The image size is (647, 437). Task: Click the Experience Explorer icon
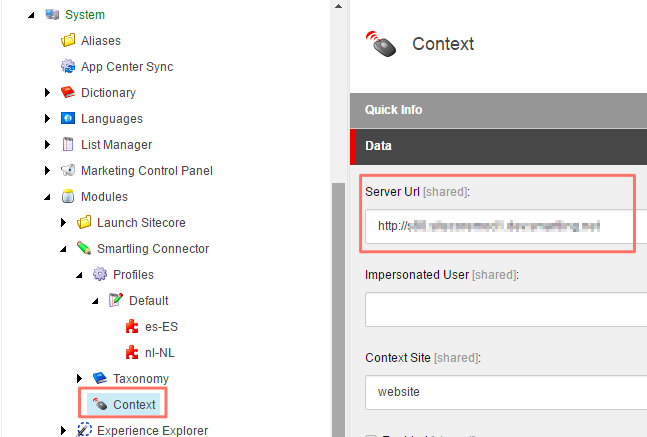(x=84, y=431)
